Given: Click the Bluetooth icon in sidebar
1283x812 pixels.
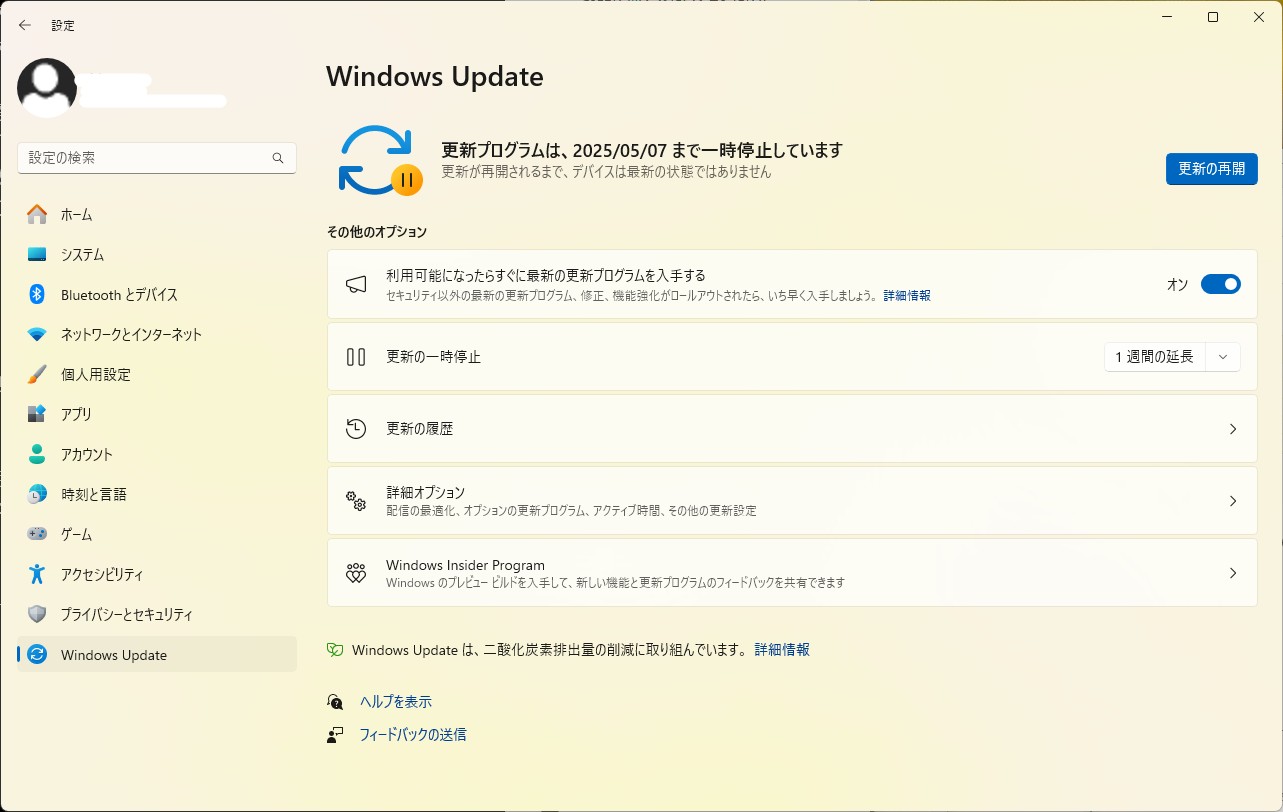Looking at the screenshot, I should [37, 294].
